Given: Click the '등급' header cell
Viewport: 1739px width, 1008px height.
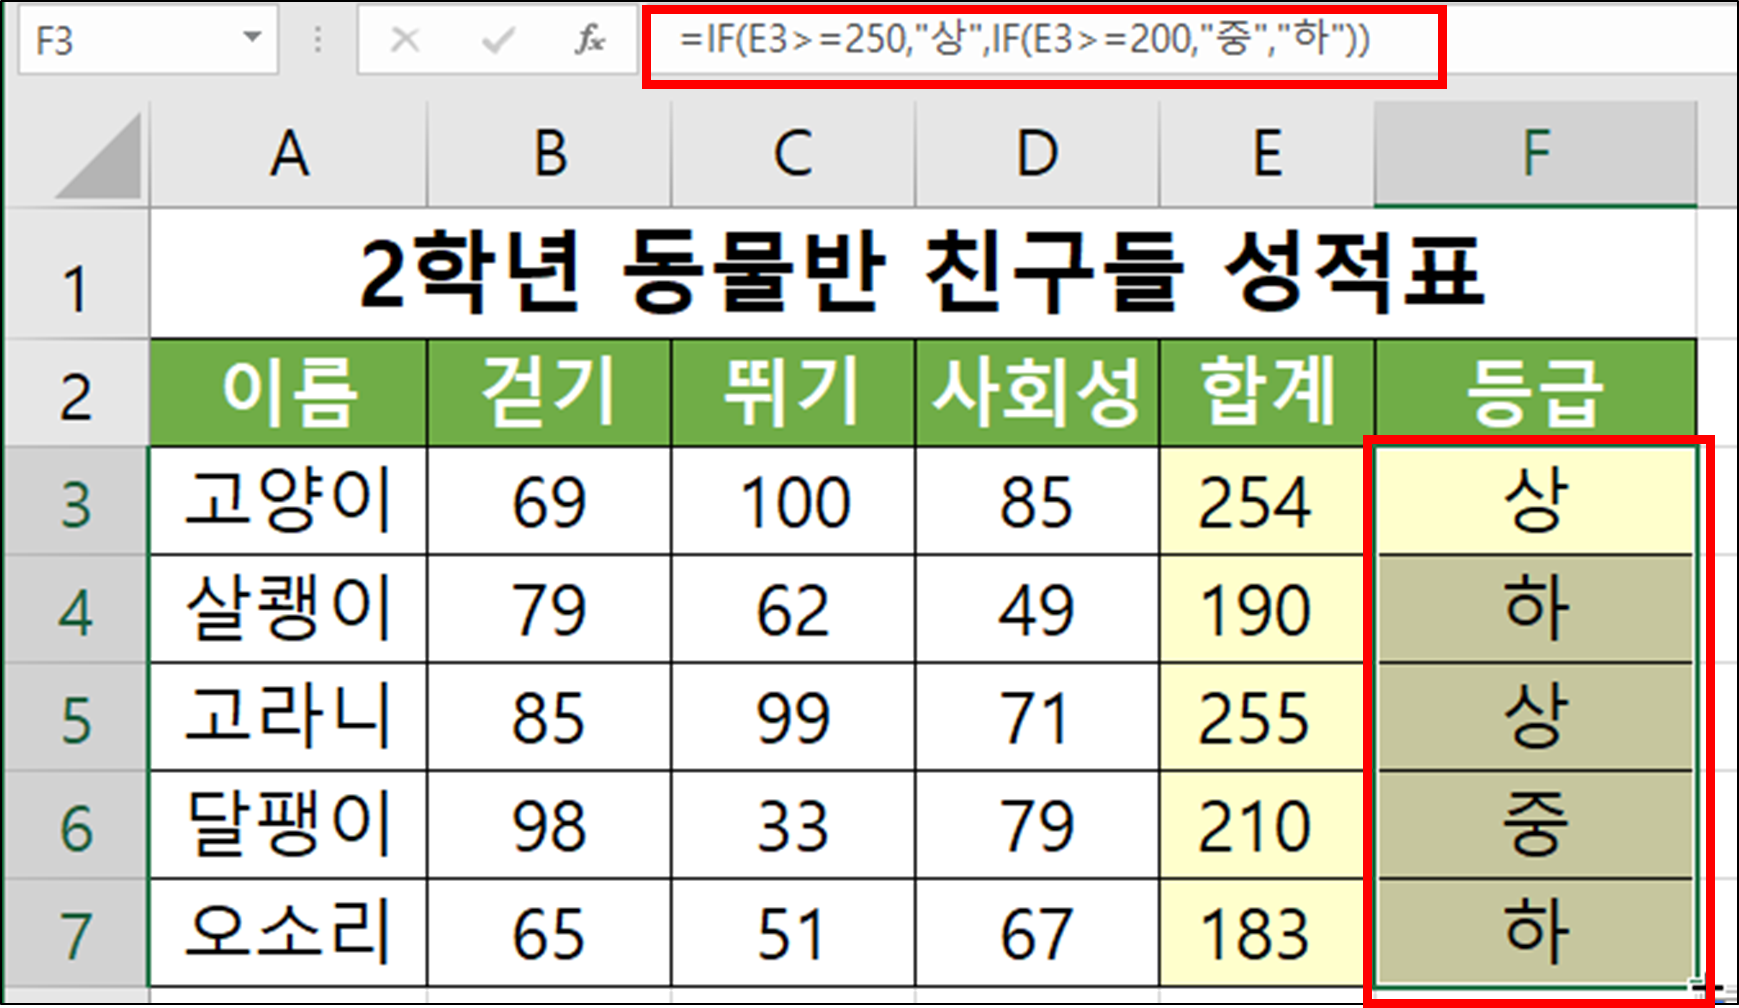Looking at the screenshot, I should click(1536, 393).
